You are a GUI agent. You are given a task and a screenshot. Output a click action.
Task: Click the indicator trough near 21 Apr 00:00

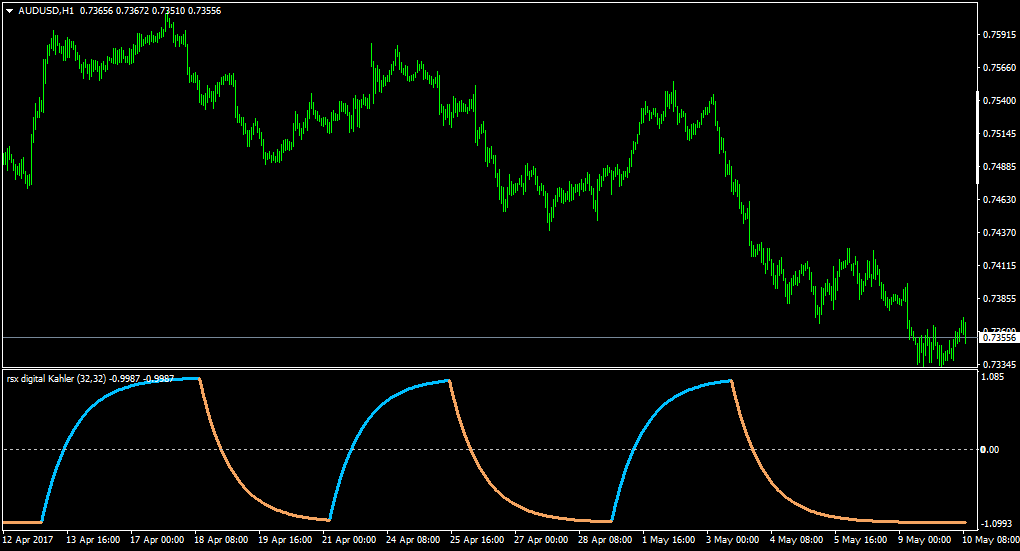(330, 520)
